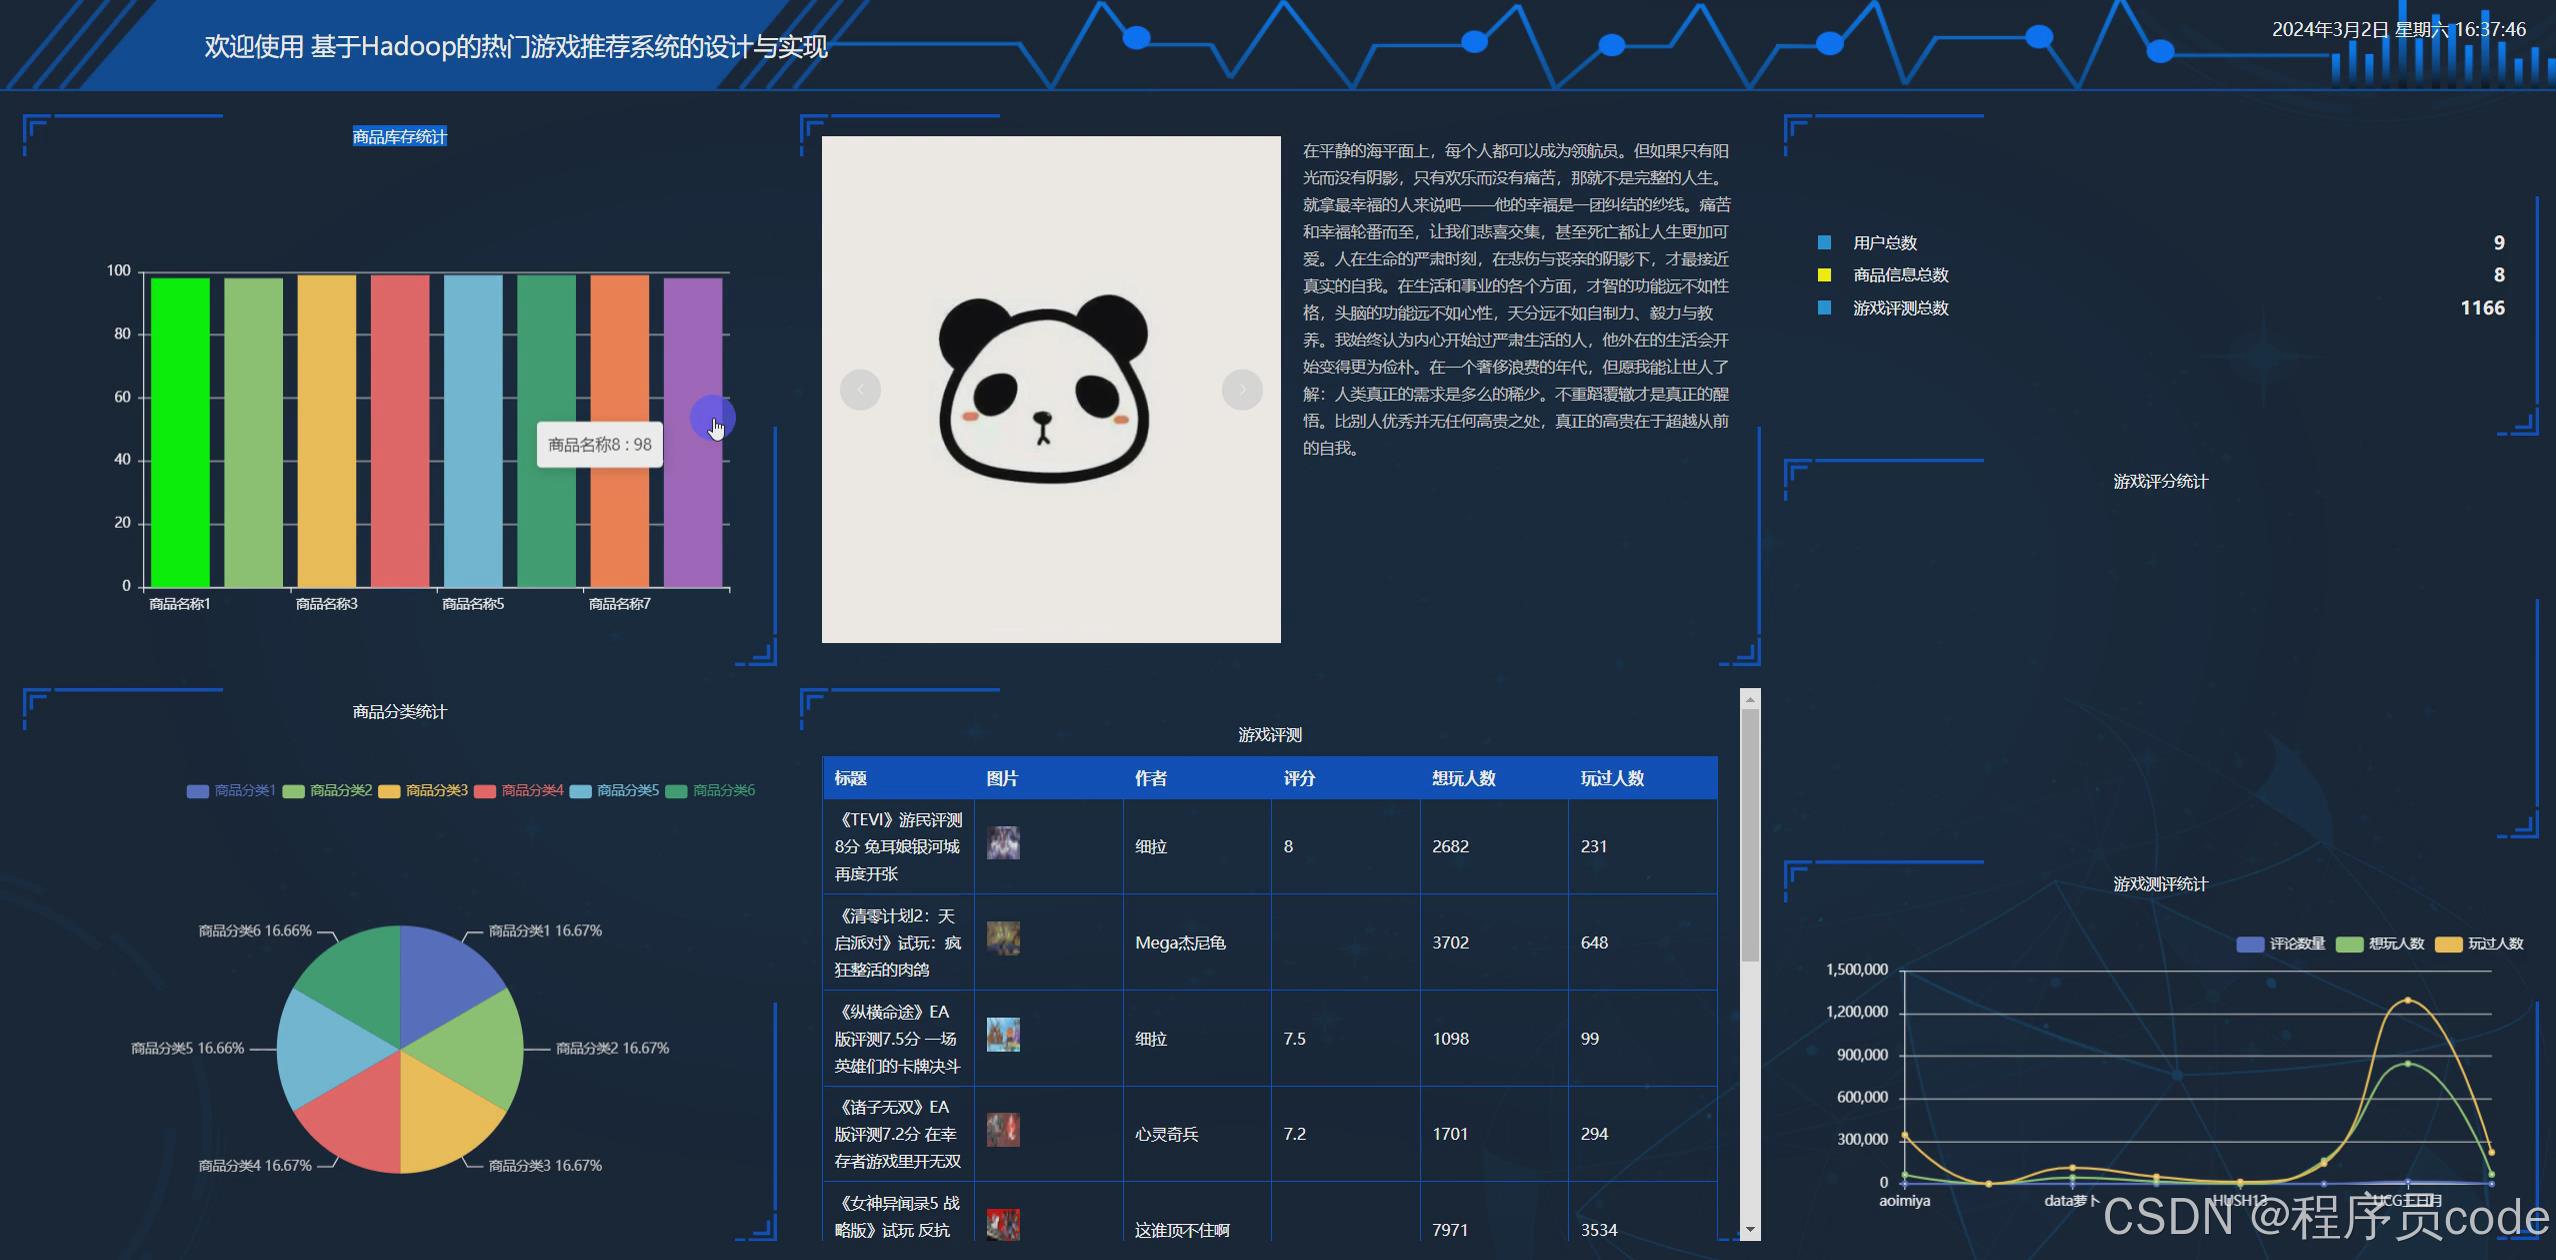Click the panda carousel image
The image size is (2556, 1260).
(1050, 390)
